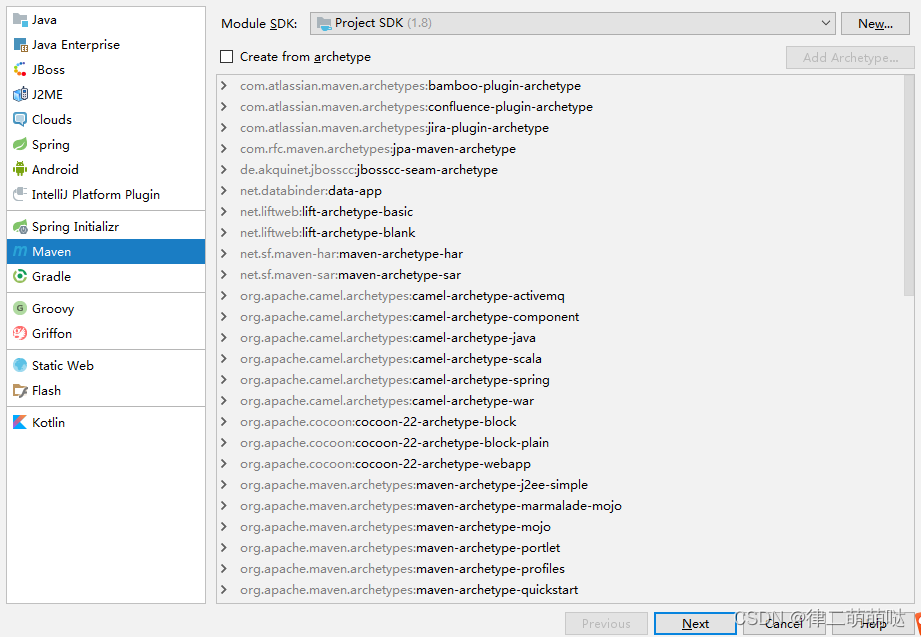921x637 pixels.
Task: Select camel-archetype-component row text
Action: (409, 317)
